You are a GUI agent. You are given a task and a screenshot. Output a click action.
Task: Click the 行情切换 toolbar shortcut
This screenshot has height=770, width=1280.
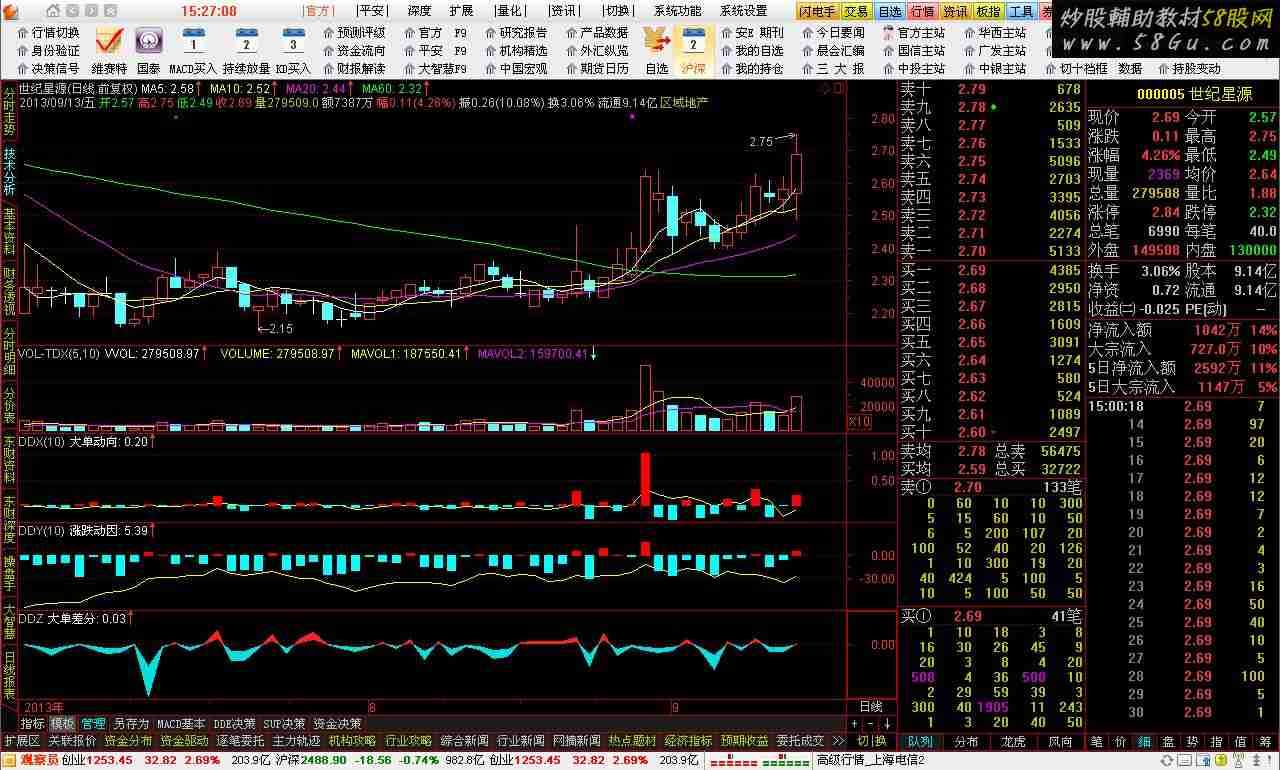tap(47, 32)
